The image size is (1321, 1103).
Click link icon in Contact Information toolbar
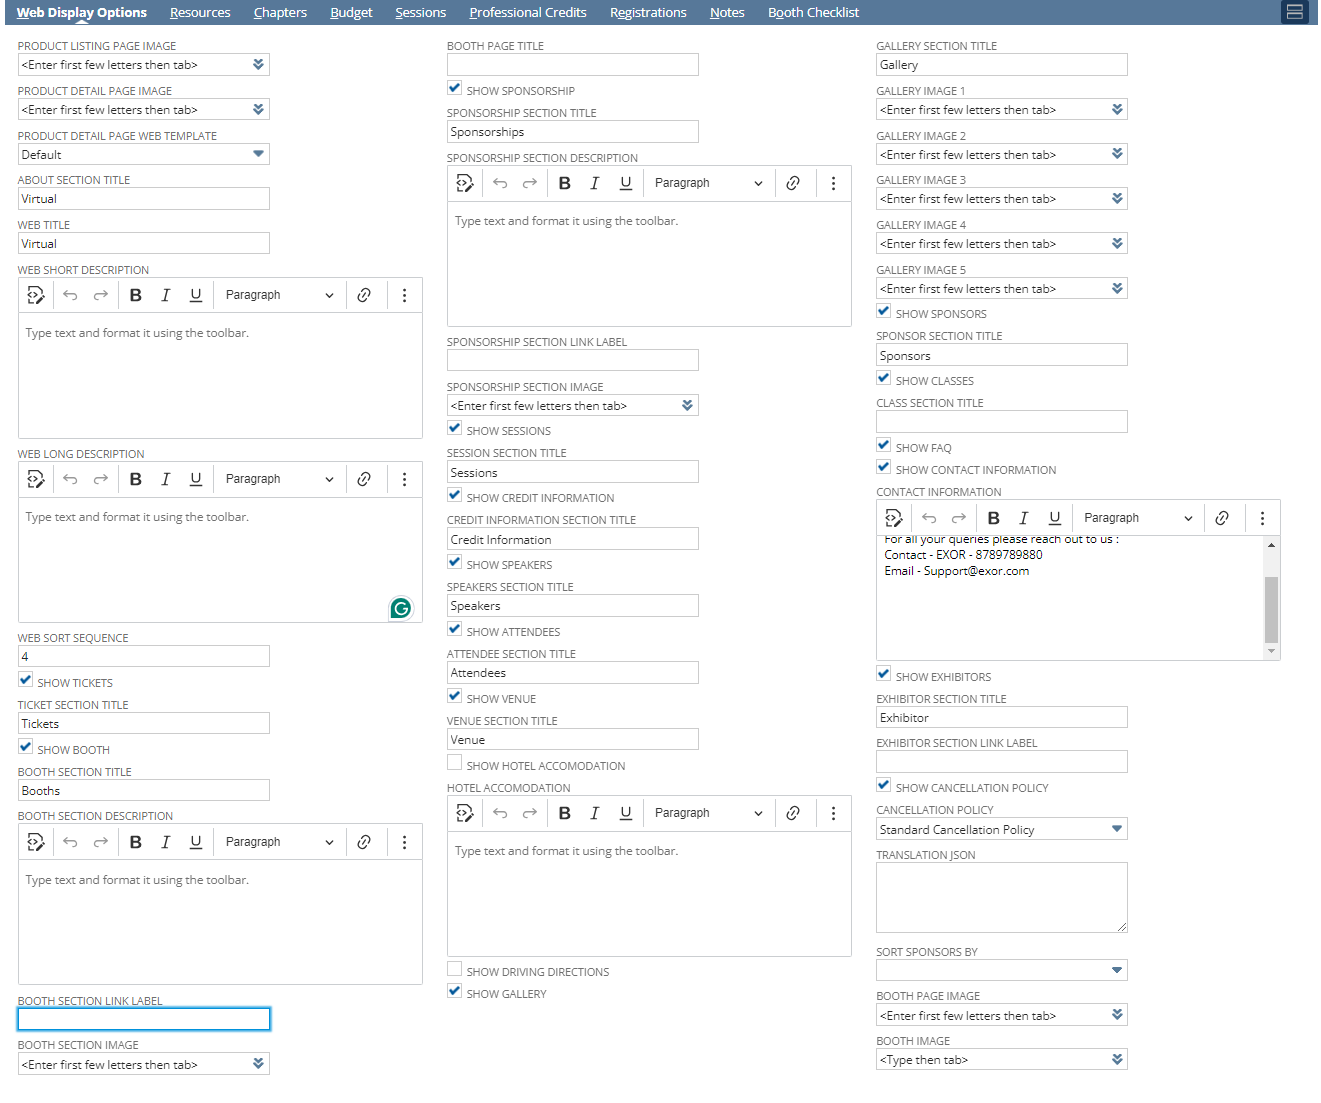pos(1222,518)
